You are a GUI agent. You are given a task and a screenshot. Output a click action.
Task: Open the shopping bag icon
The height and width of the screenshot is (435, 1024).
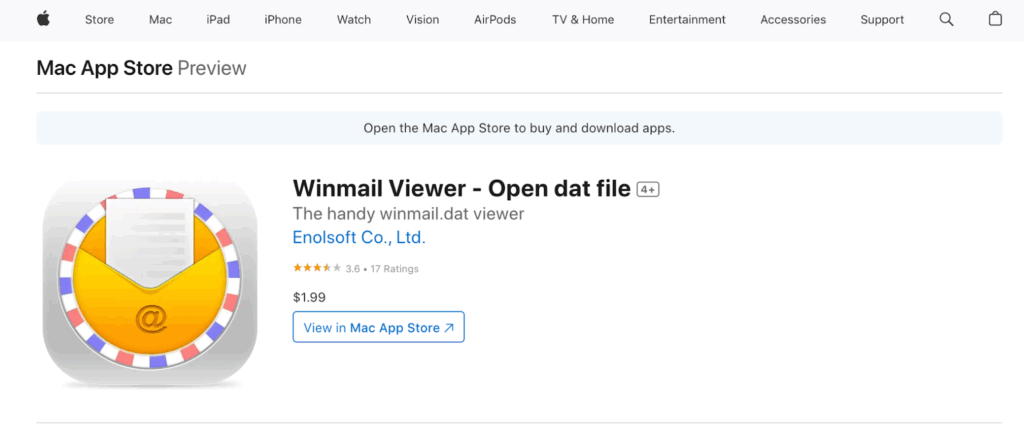click(995, 19)
